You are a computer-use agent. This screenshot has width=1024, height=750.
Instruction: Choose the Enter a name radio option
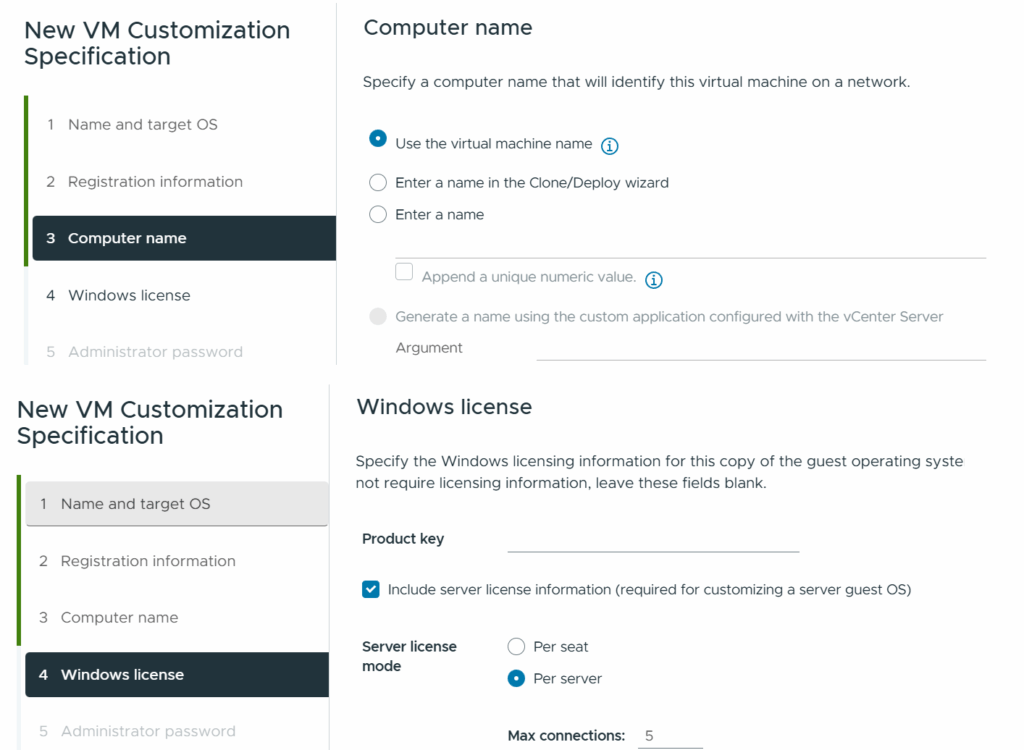pos(378,214)
